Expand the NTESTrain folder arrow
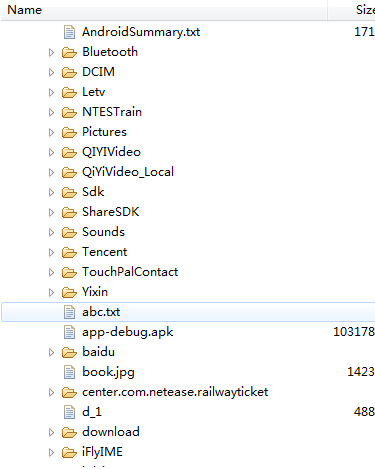Image resolution: width=375 pixels, height=469 pixels. [51, 112]
